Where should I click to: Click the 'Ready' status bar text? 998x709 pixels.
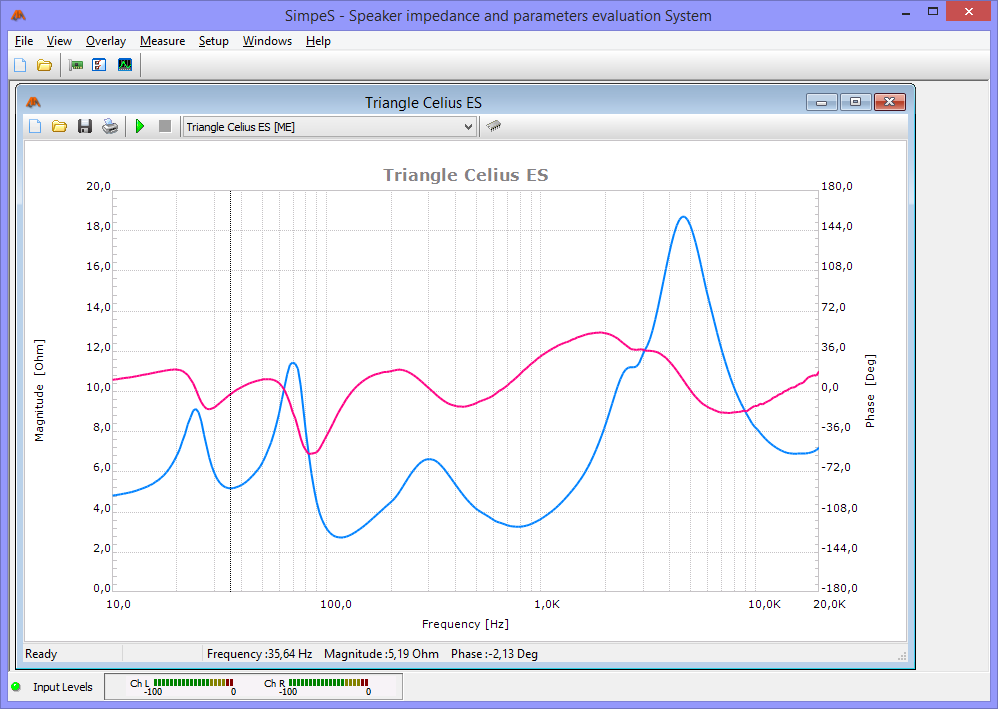click(41, 654)
